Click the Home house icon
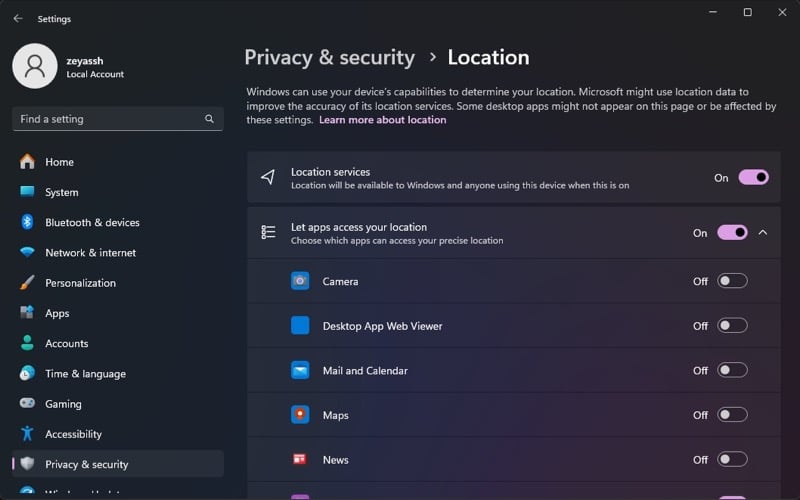Image resolution: width=800 pixels, height=500 pixels. (x=27, y=162)
